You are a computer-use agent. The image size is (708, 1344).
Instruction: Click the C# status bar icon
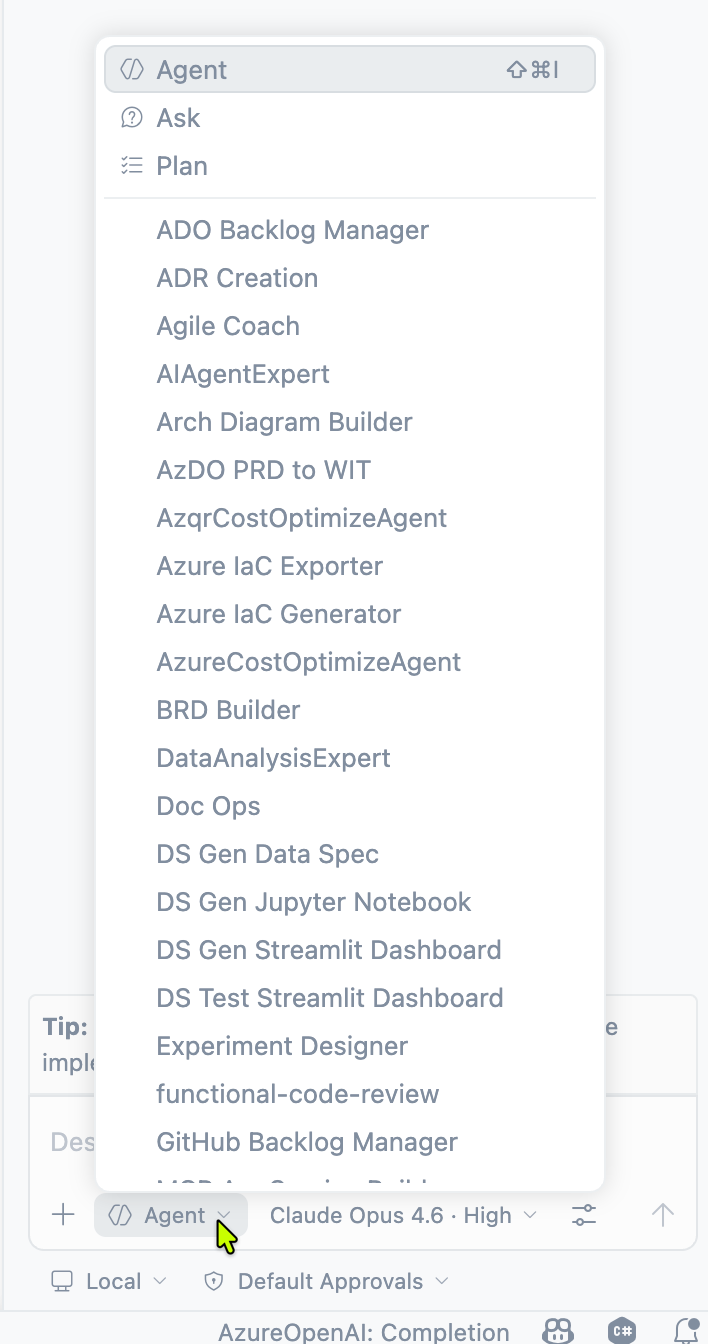point(623,1331)
